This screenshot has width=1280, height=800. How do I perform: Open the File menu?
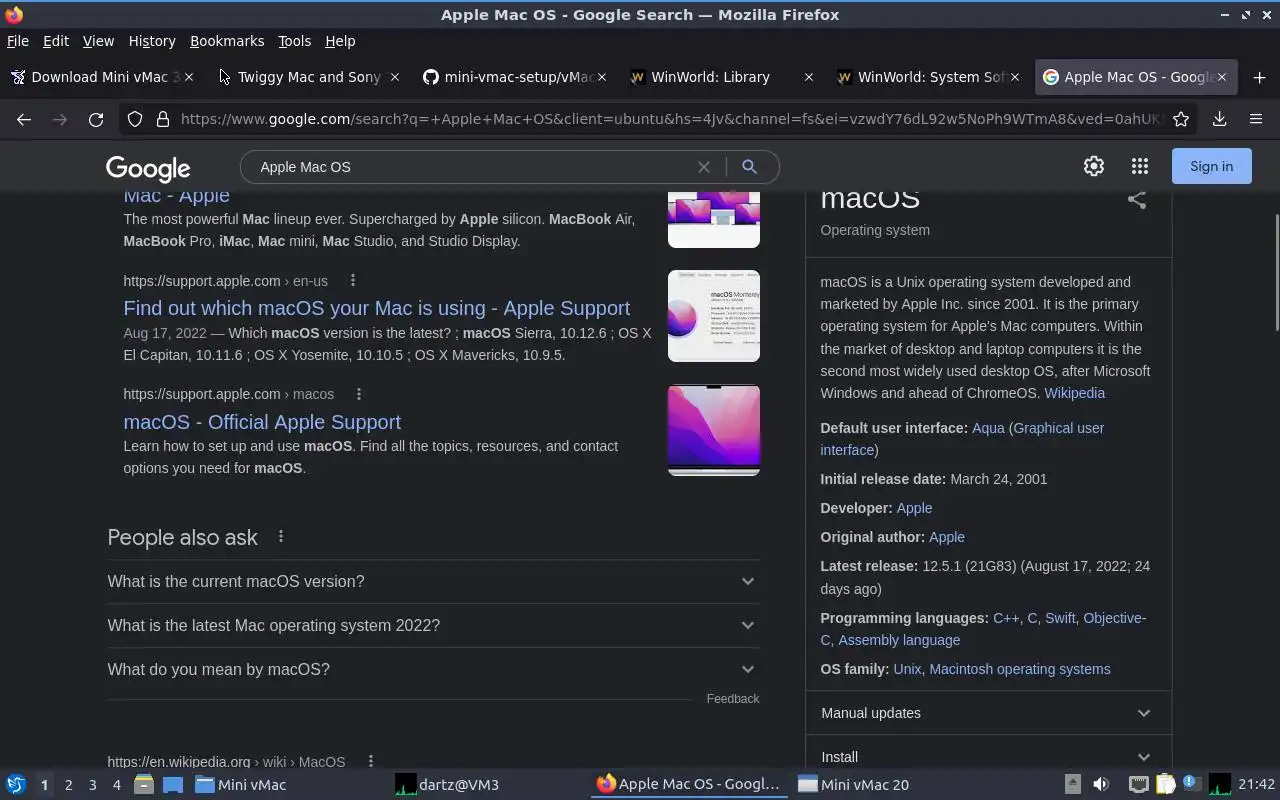click(x=18, y=41)
